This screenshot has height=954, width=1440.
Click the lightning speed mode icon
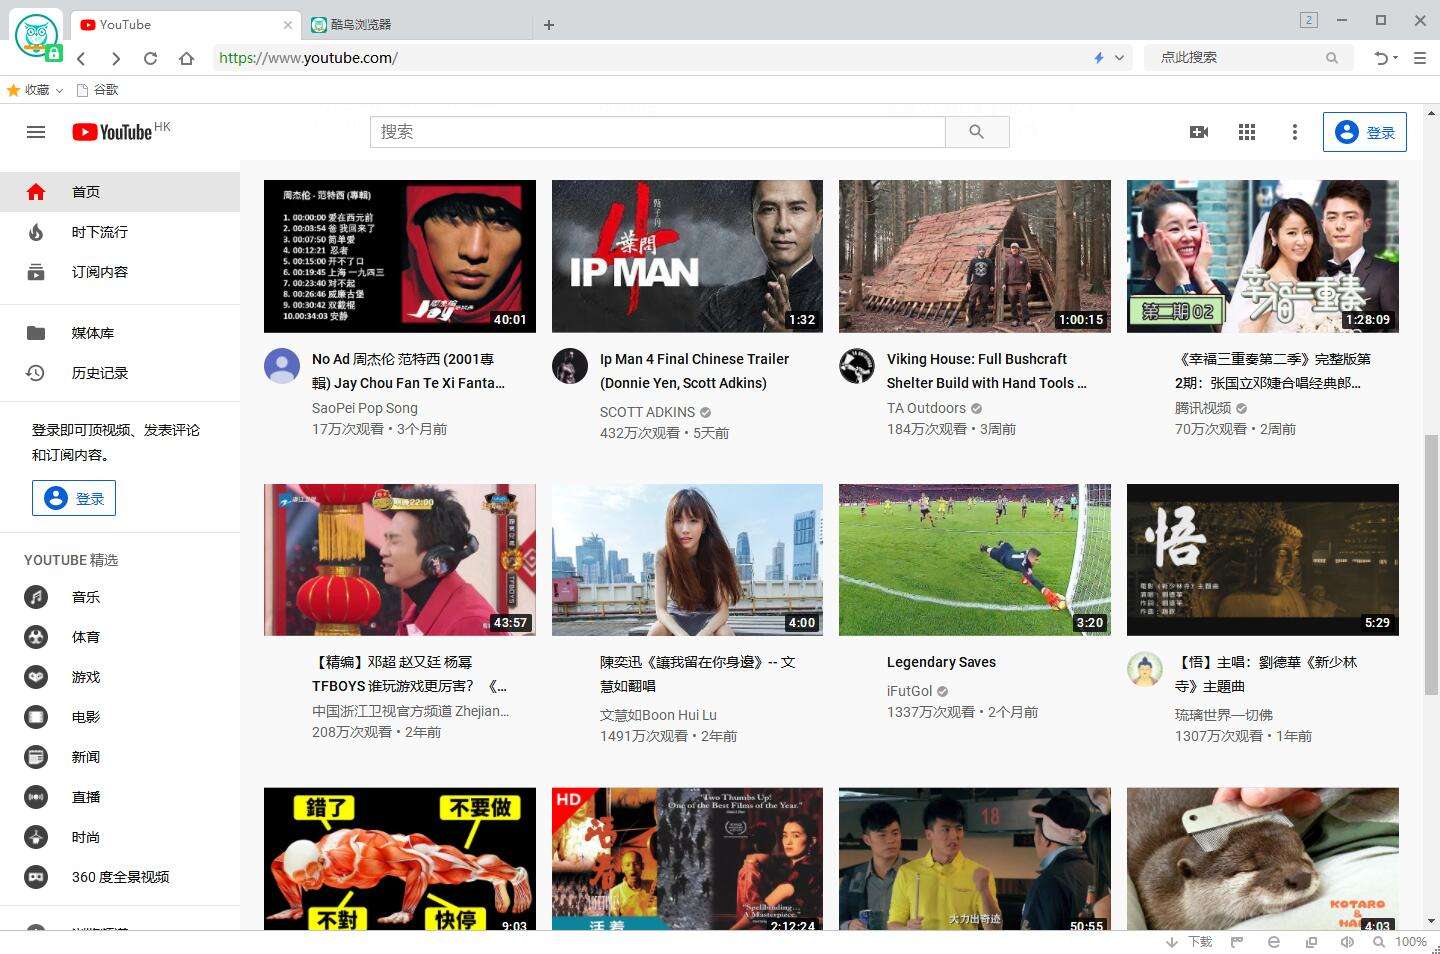pos(1099,58)
